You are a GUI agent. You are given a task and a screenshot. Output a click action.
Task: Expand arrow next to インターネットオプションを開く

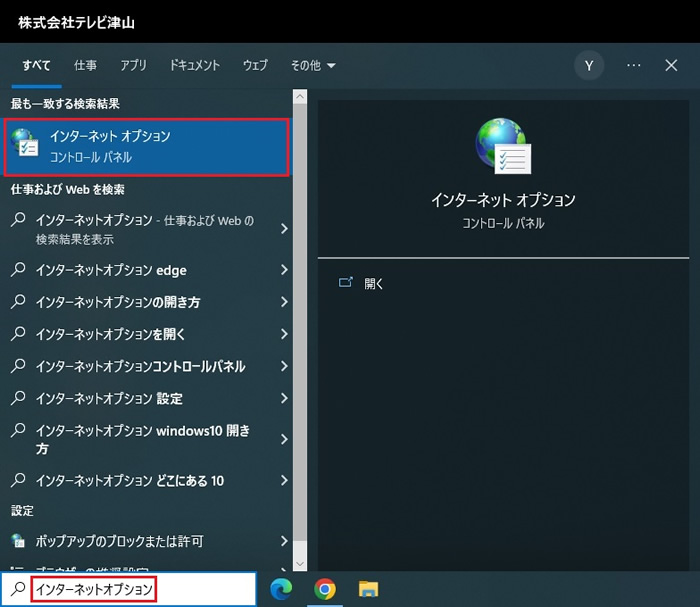tap(284, 334)
